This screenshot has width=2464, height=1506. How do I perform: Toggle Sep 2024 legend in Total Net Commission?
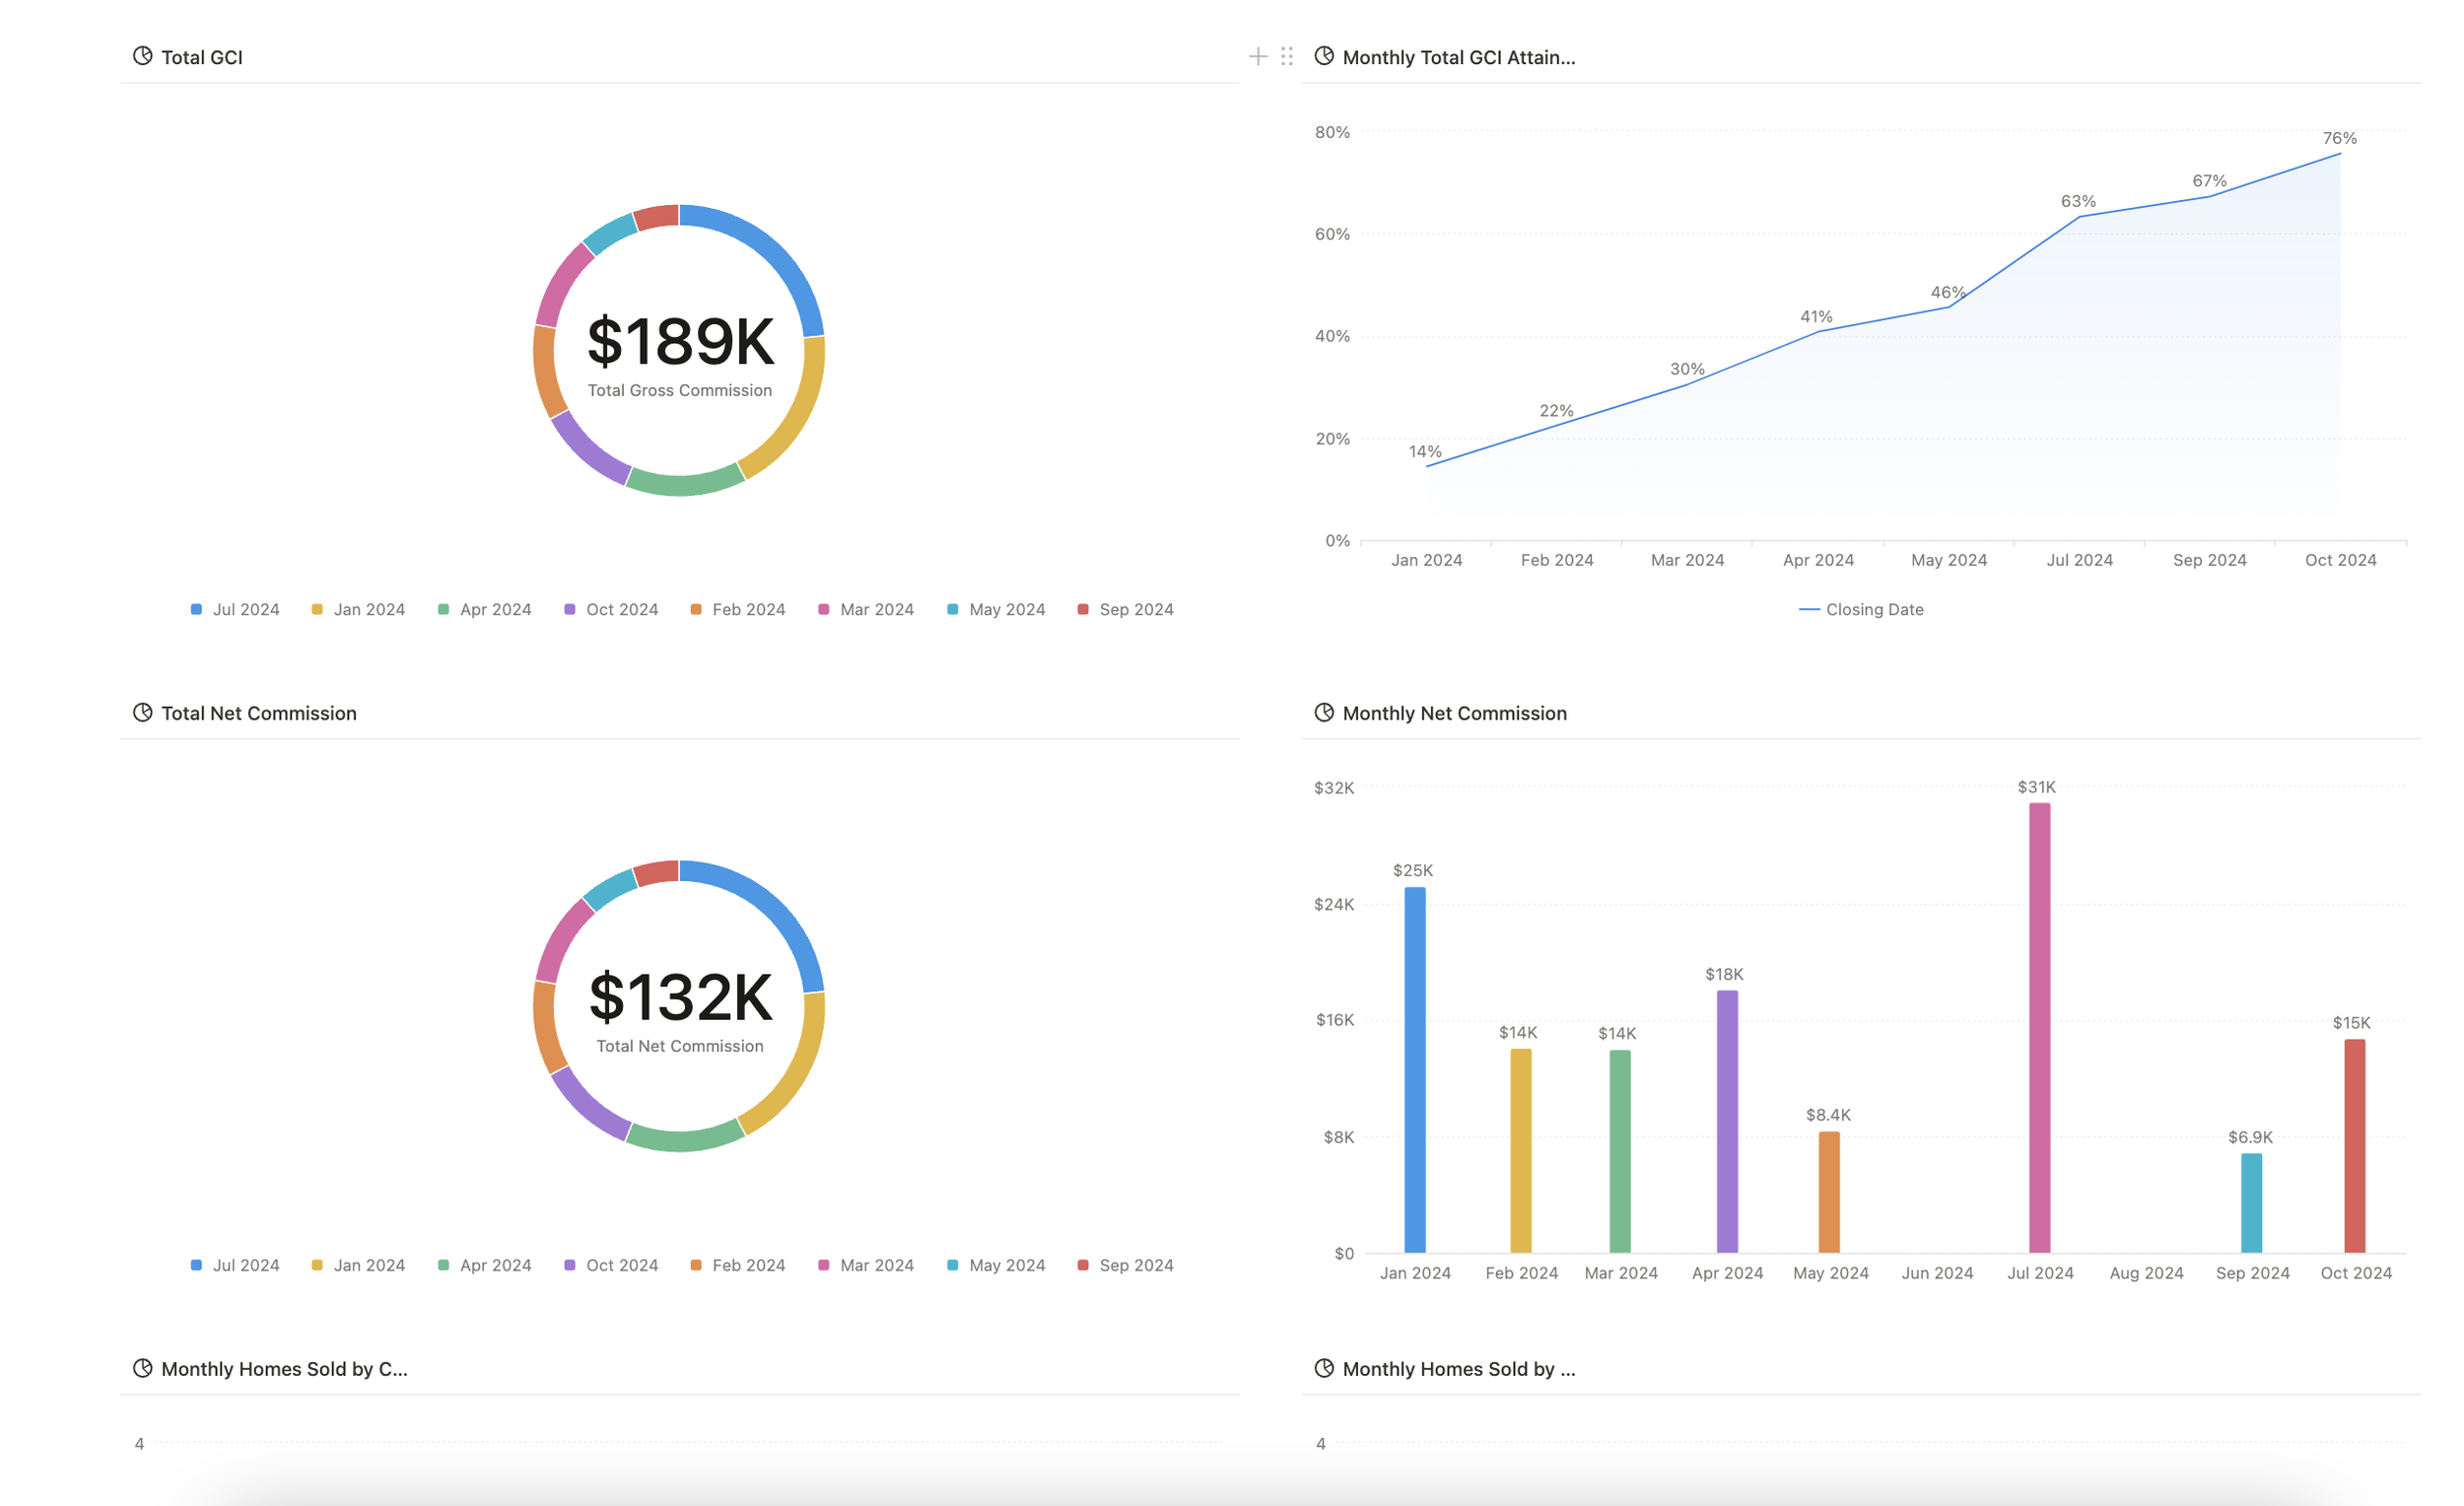(1135, 1265)
